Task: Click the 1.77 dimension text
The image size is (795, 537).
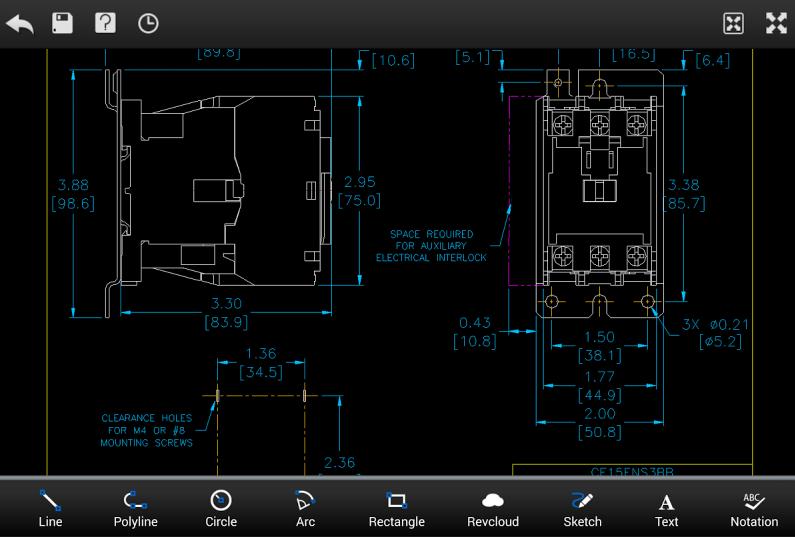Action: [599, 376]
